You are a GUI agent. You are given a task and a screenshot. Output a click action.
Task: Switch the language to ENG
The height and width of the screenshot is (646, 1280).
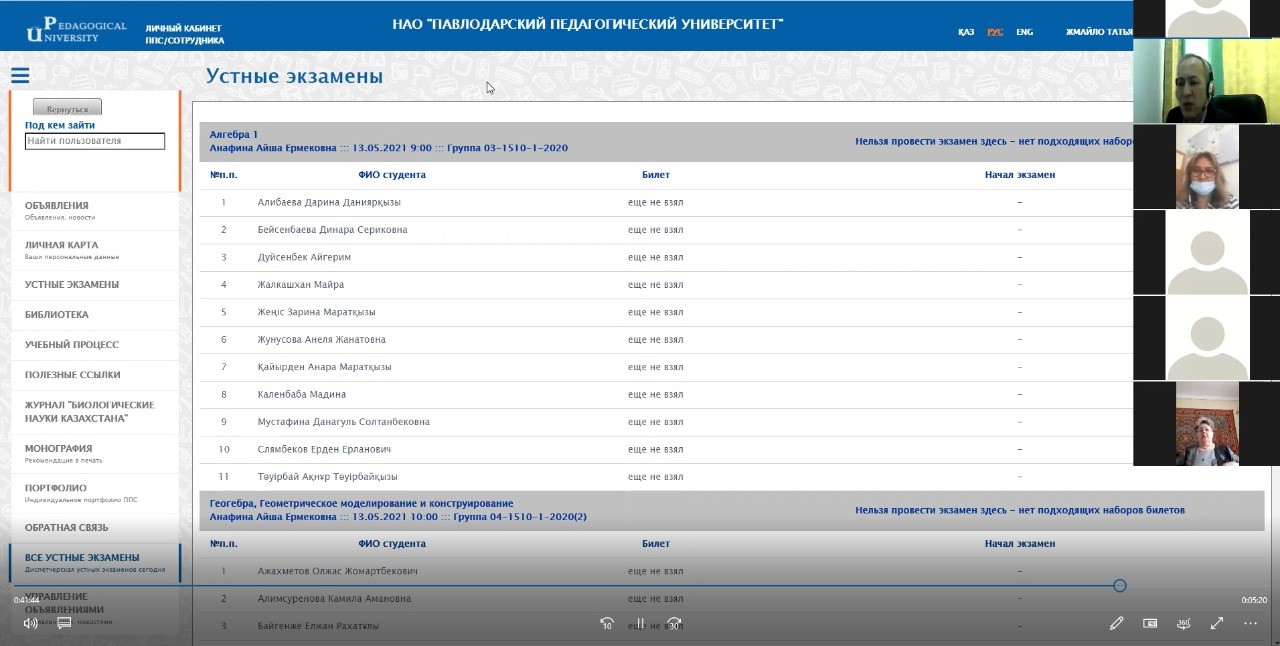(1025, 32)
